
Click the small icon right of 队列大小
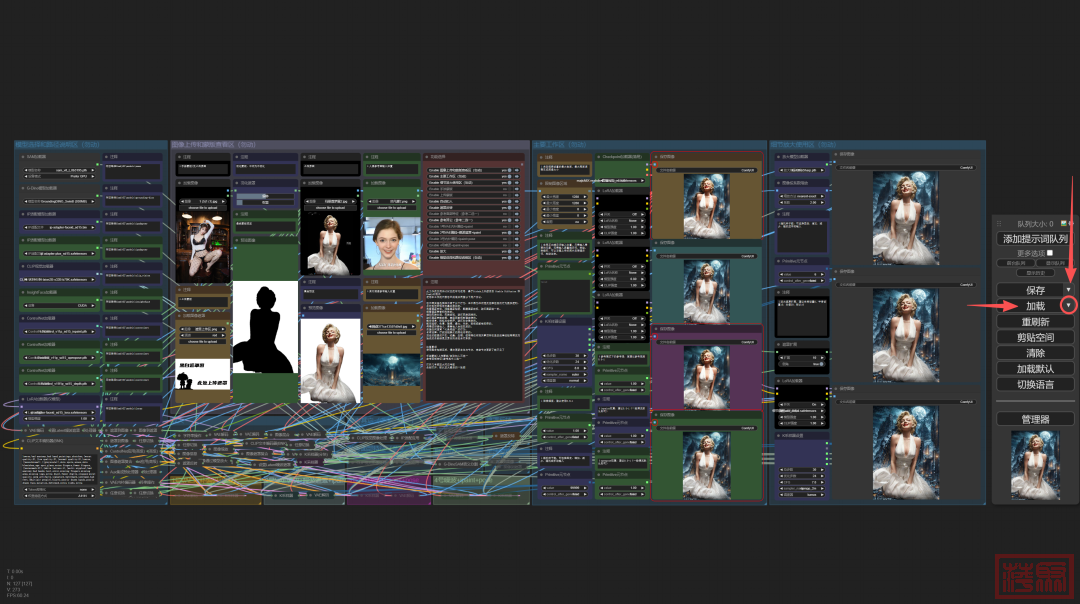coord(1064,224)
